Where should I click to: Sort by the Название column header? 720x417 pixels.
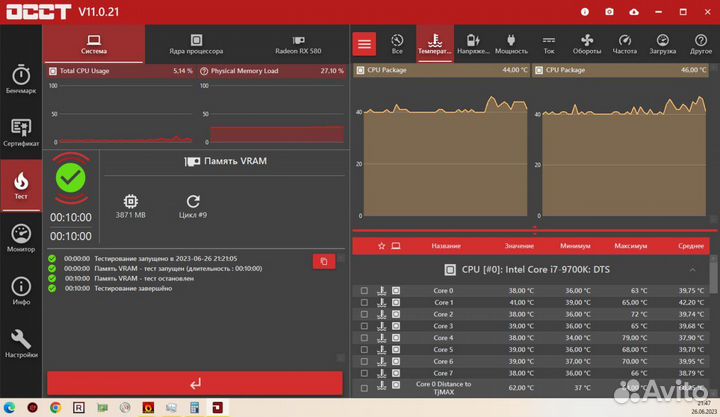(446, 246)
